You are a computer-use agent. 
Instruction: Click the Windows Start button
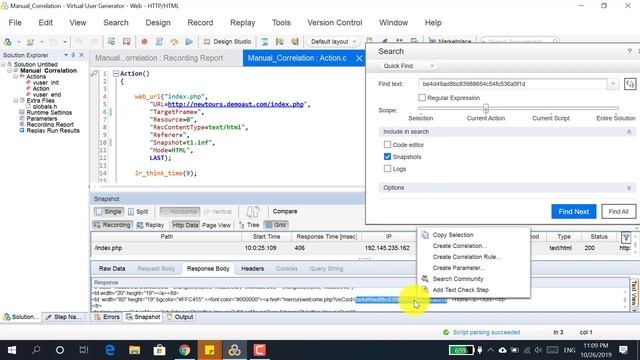pos(12,350)
